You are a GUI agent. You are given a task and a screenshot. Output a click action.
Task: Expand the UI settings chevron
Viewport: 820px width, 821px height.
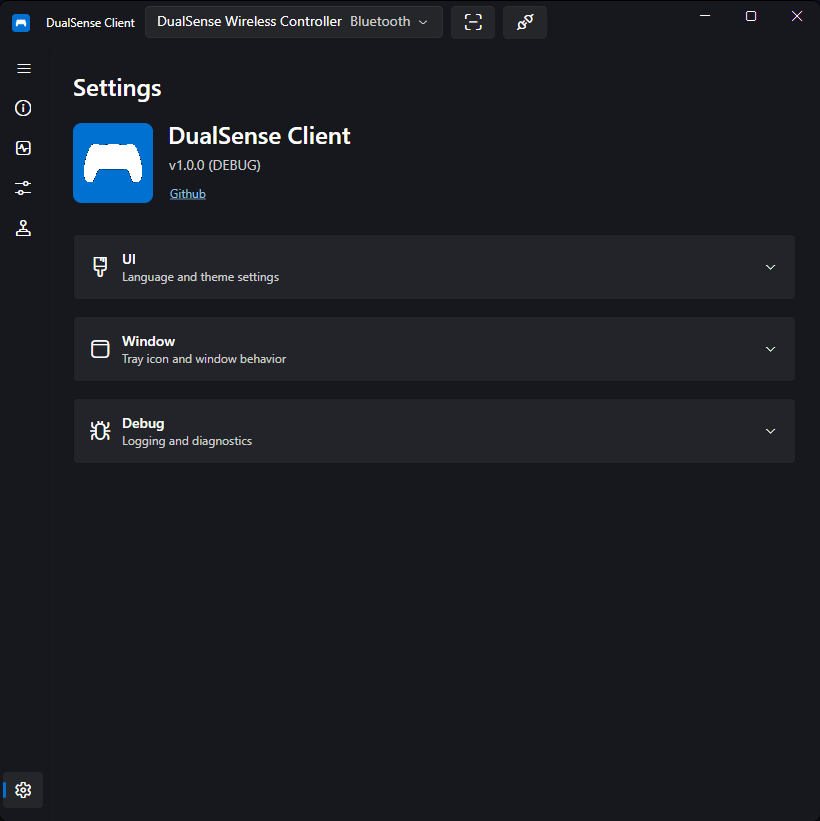pos(770,267)
